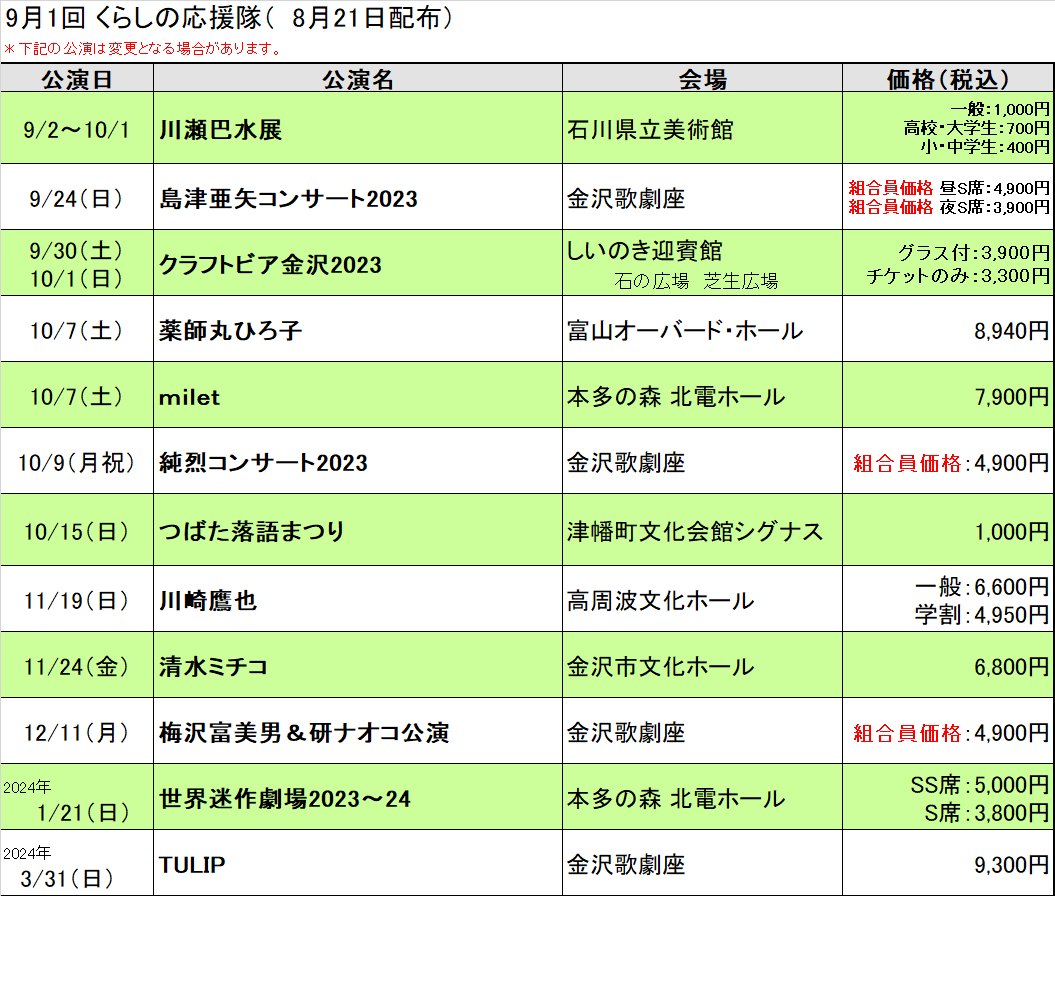The image size is (1055, 1002).
Task: Click the date '3/31(日)'
Action: (67, 878)
